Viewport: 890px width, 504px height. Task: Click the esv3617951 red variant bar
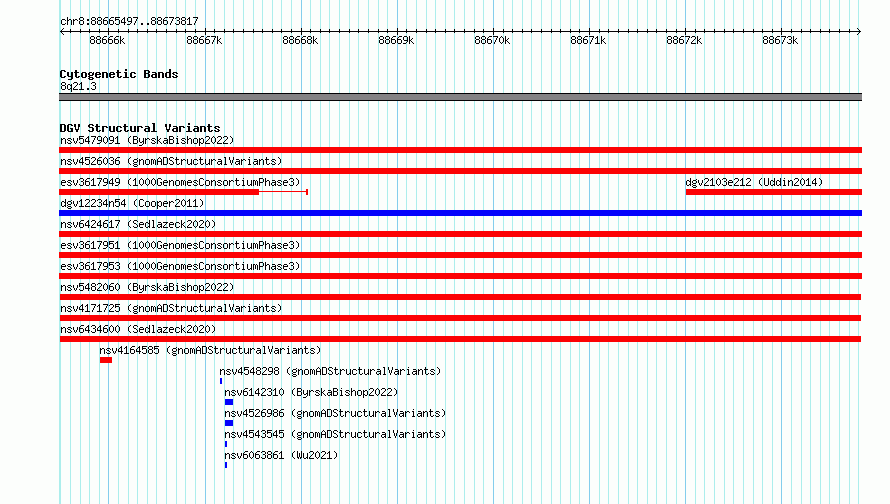(x=460, y=255)
